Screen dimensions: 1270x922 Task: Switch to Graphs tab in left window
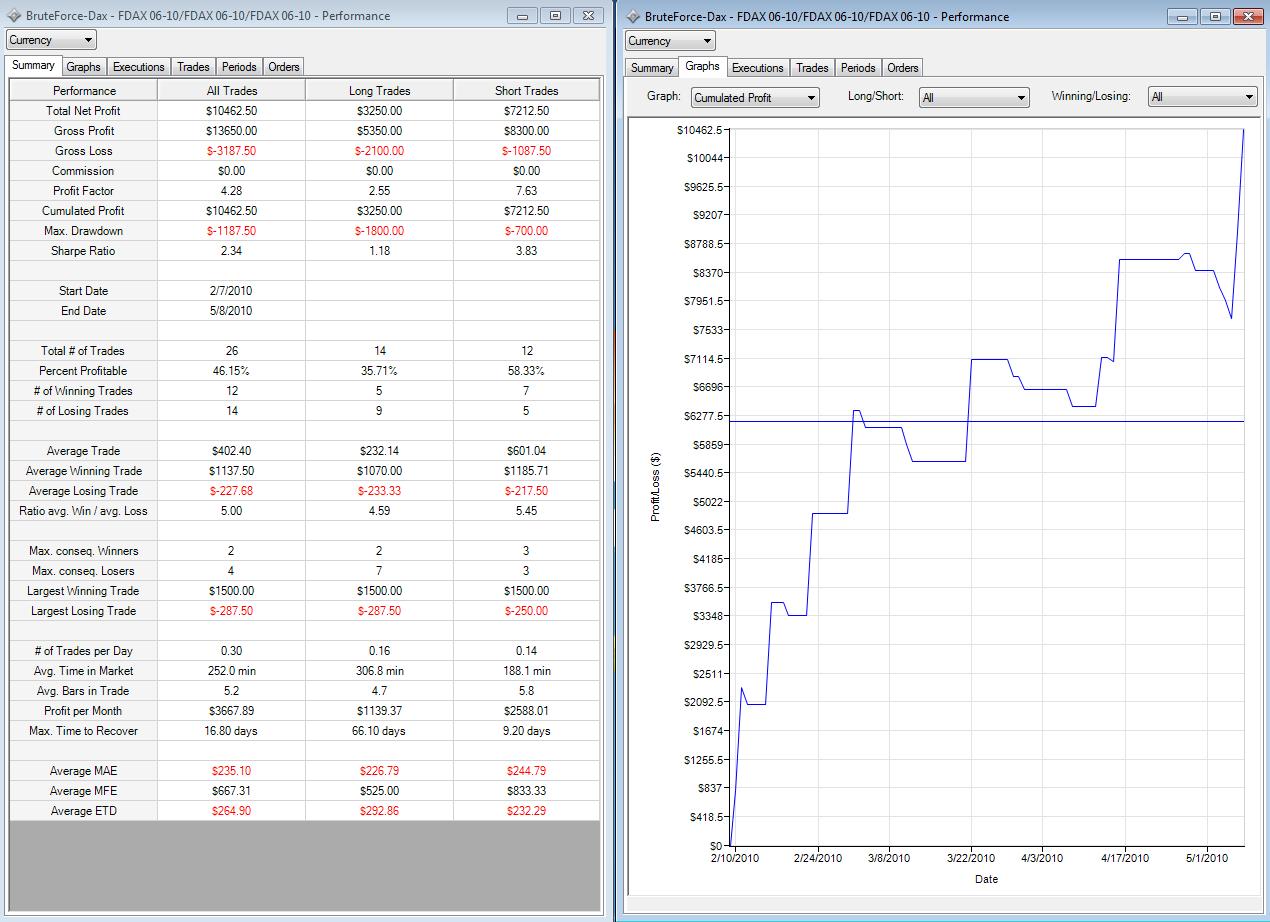point(84,67)
